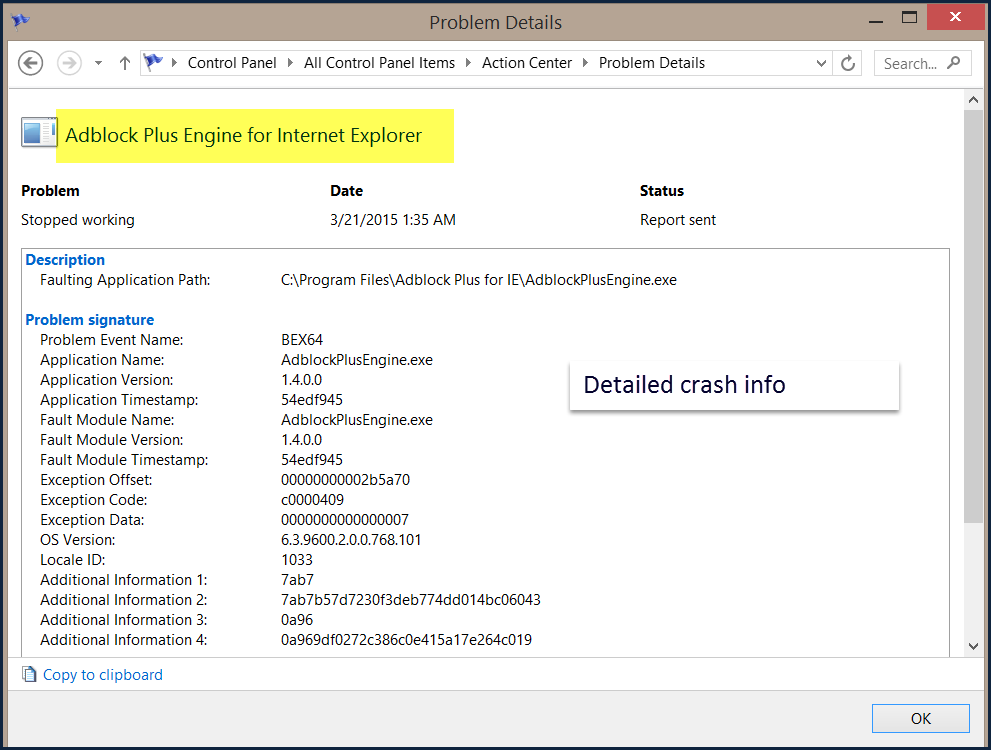Click the vertical scrollbar thumb
Viewport: 991px width, 750px height.
(x=973, y=316)
